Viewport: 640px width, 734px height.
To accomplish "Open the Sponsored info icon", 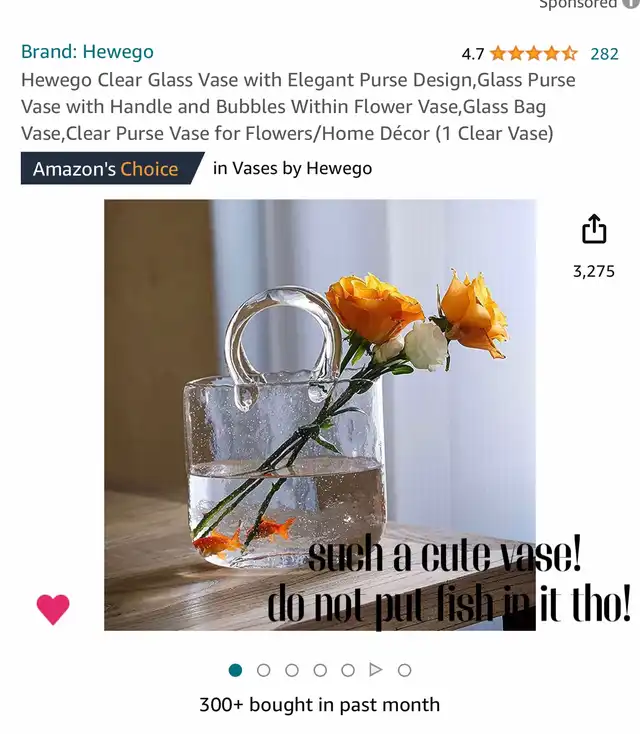I will 632,4.
